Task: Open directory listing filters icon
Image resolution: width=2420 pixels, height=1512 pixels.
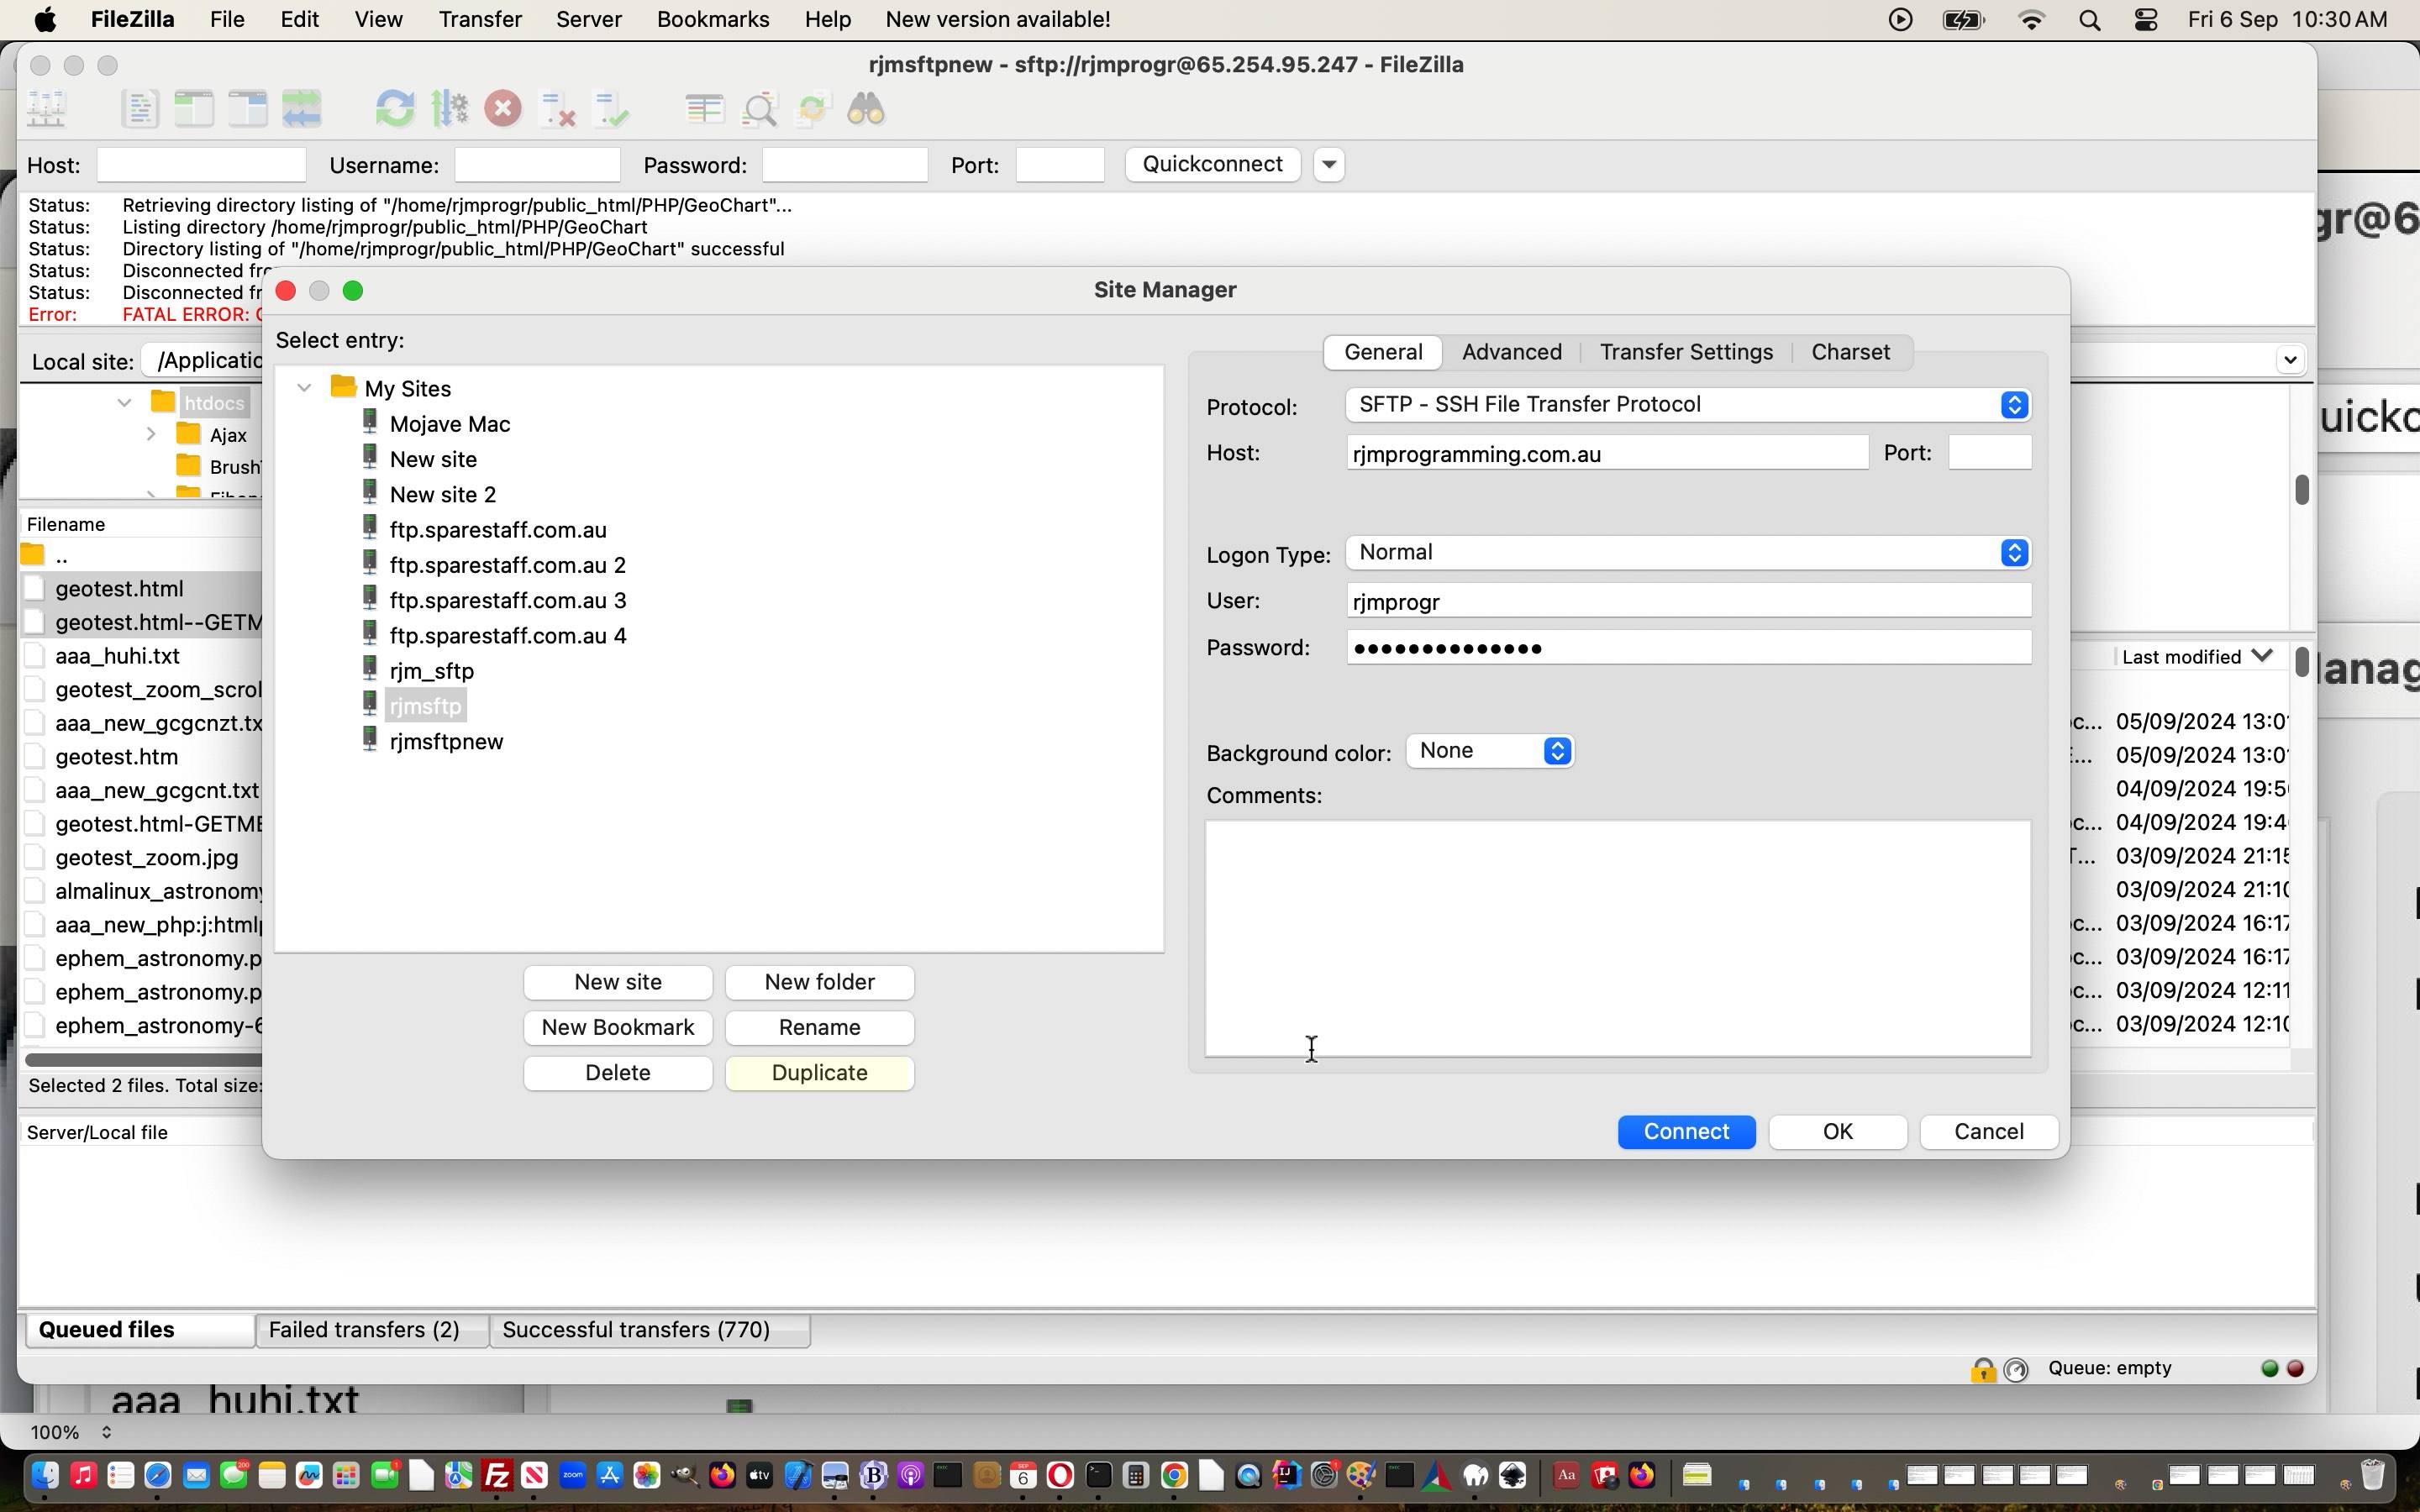Action: pos(705,109)
